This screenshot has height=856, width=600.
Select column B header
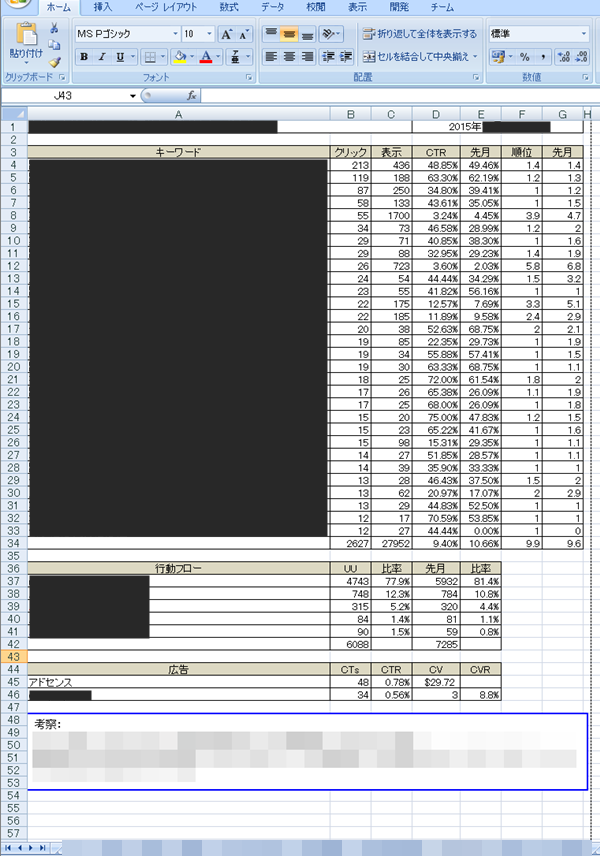coord(351,114)
